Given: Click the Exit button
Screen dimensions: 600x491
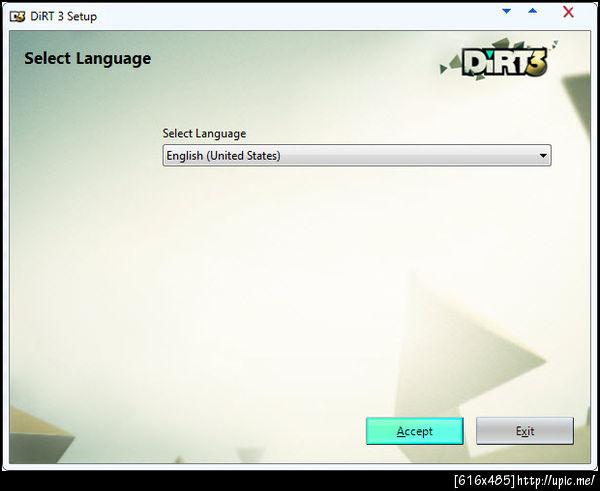Looking at the screenshot, I should (525, 431).
